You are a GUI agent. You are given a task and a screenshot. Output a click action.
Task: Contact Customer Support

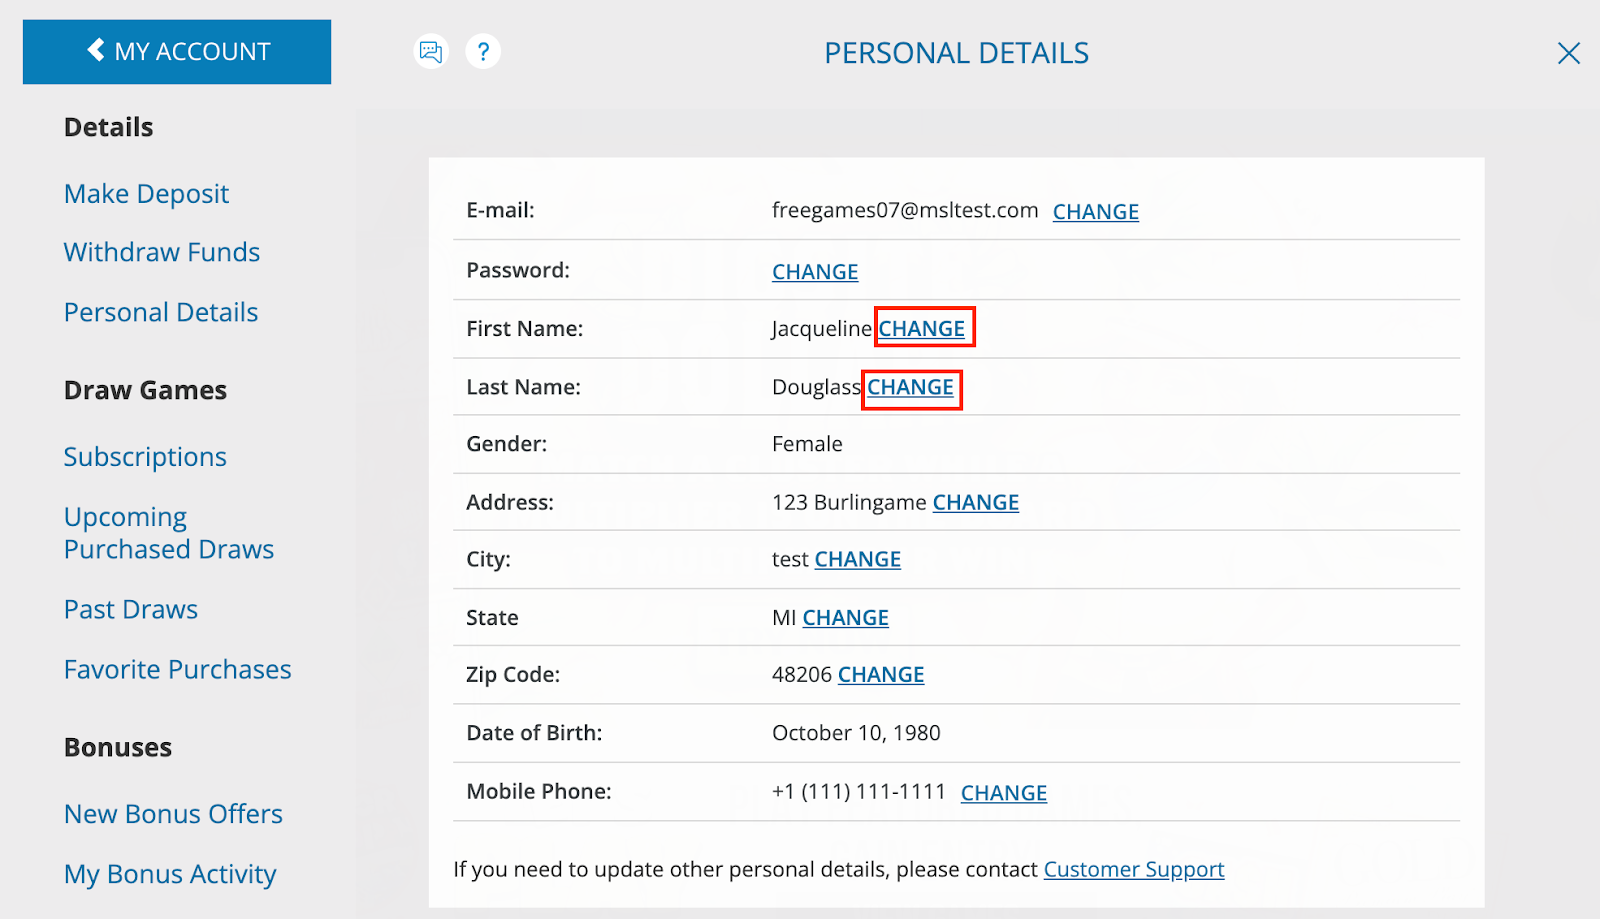pyautogui.click(x=1133, y=869)
